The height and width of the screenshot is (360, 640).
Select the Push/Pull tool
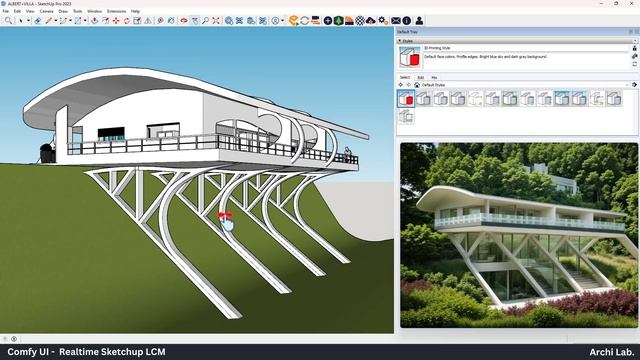(x=95, y=20)
